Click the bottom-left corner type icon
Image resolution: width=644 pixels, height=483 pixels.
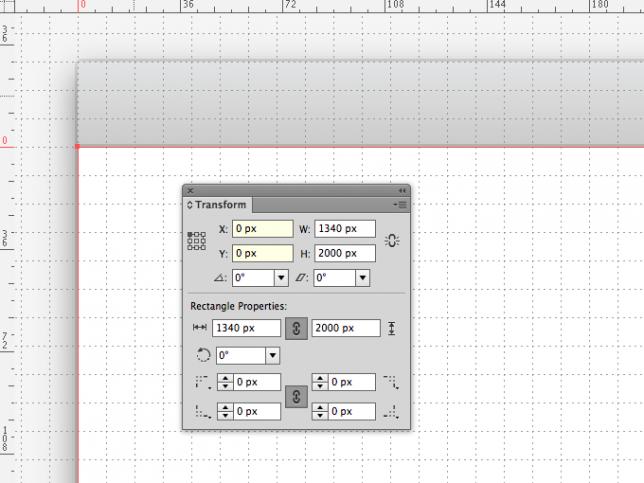tap(203, 412)
